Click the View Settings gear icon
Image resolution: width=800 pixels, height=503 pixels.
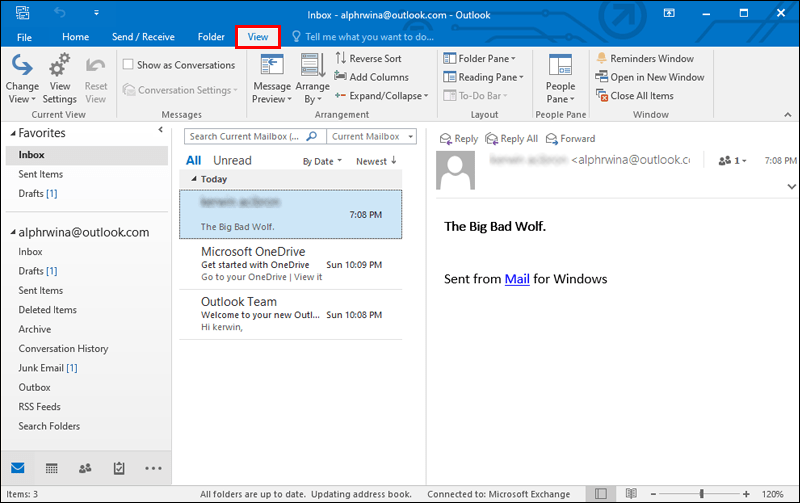[59, 65]
